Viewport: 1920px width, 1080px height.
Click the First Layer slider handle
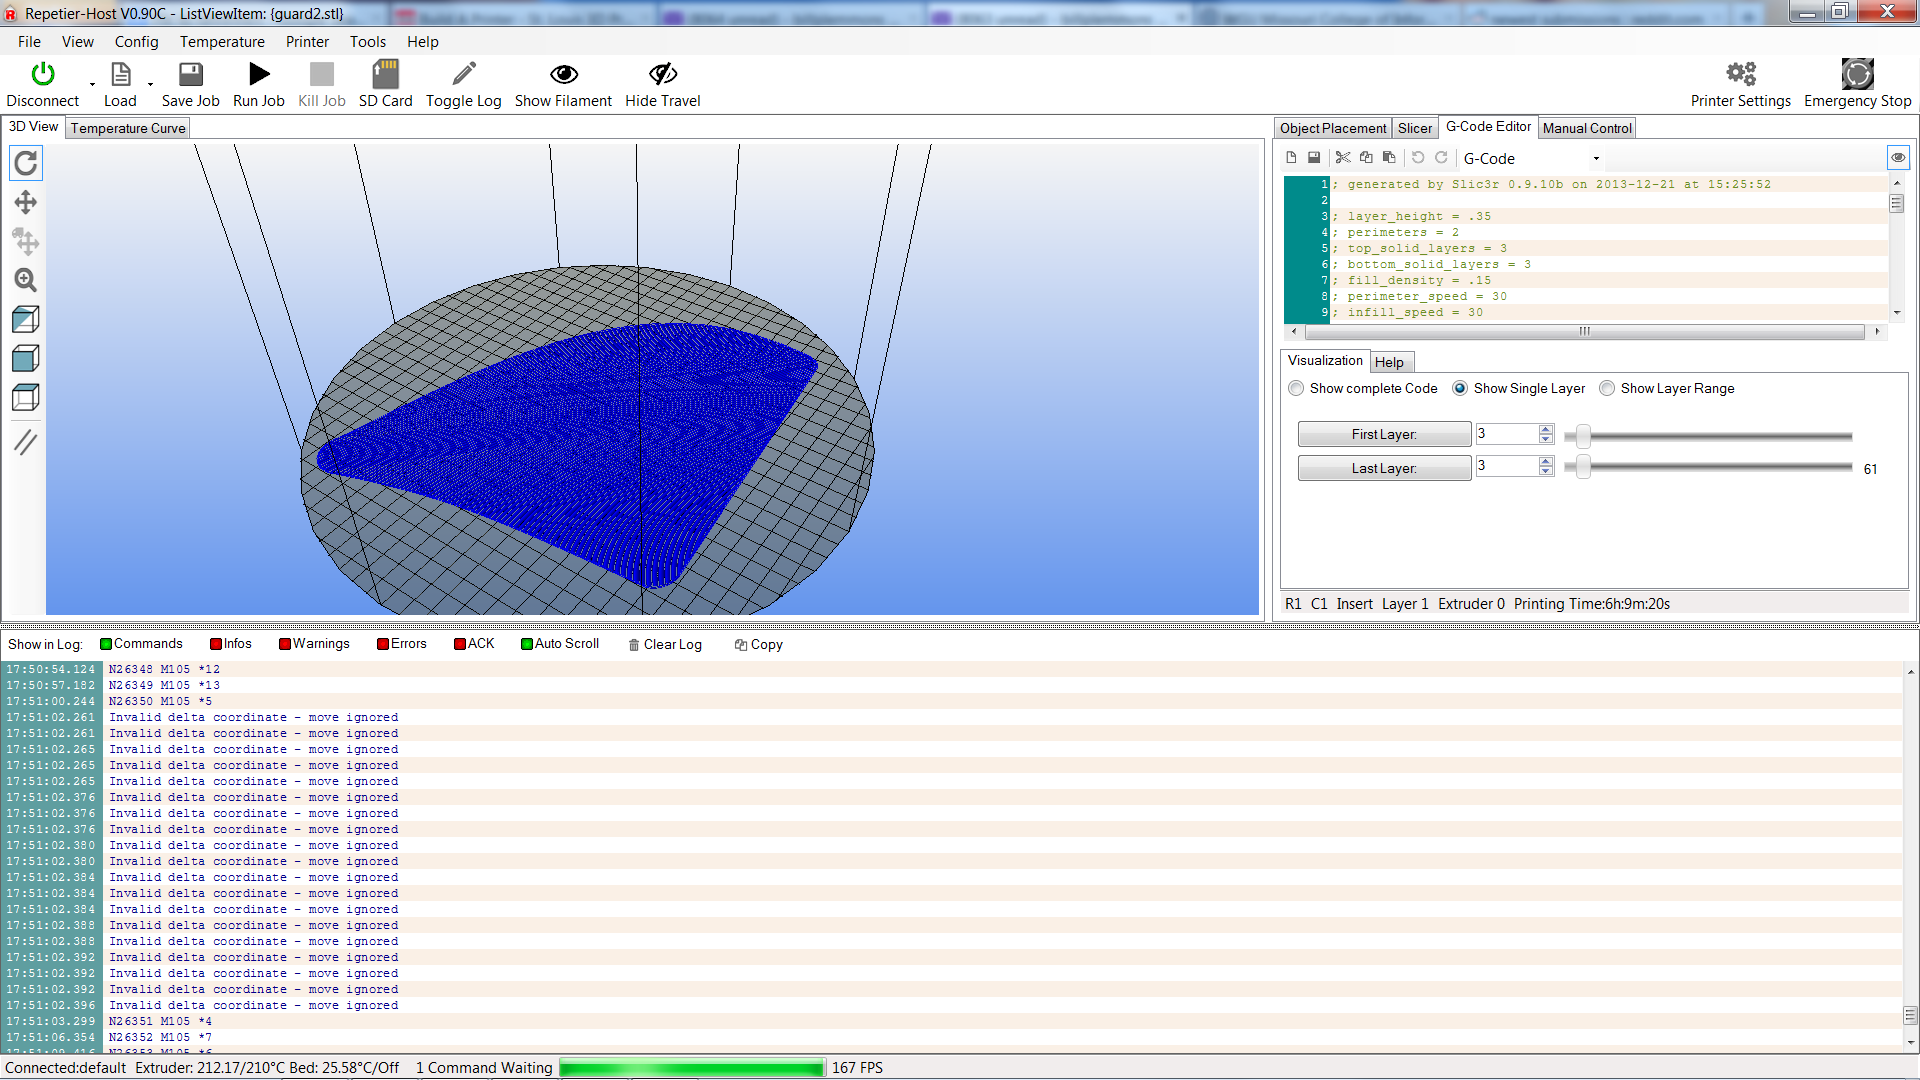[x=1583, y=436]
